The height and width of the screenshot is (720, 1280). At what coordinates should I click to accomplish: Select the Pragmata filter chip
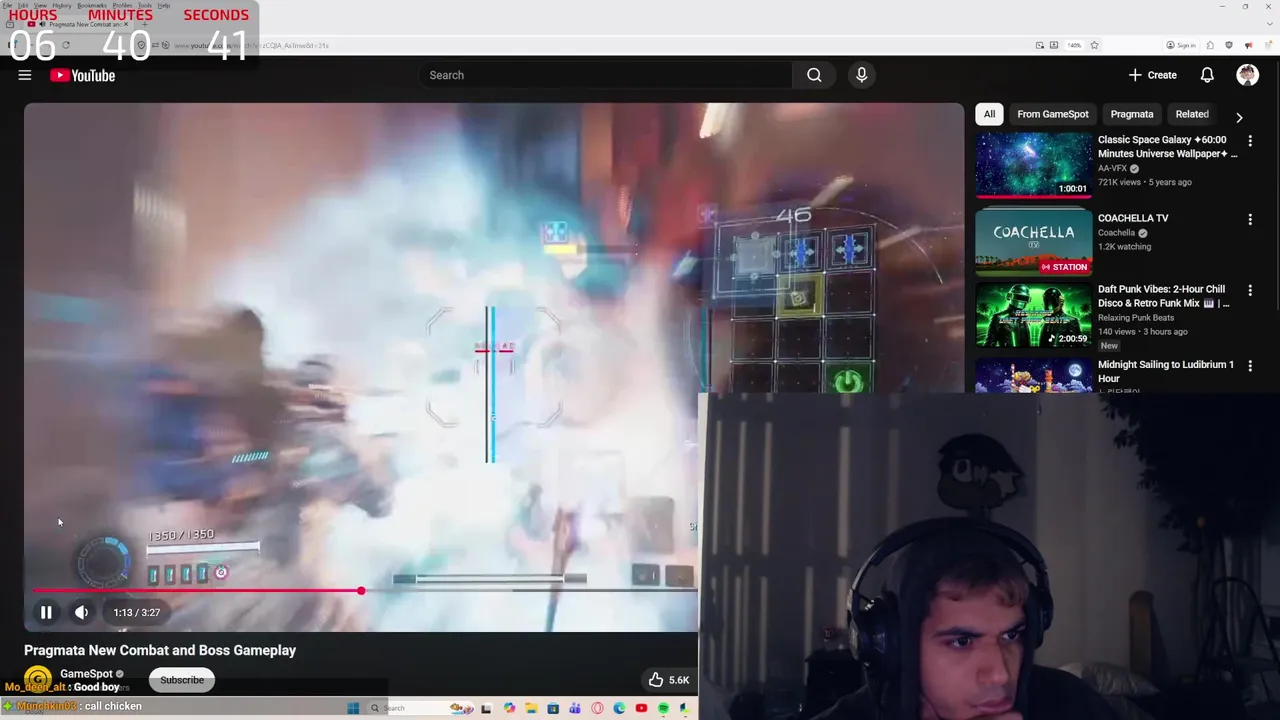click(x=1132, y=114)
